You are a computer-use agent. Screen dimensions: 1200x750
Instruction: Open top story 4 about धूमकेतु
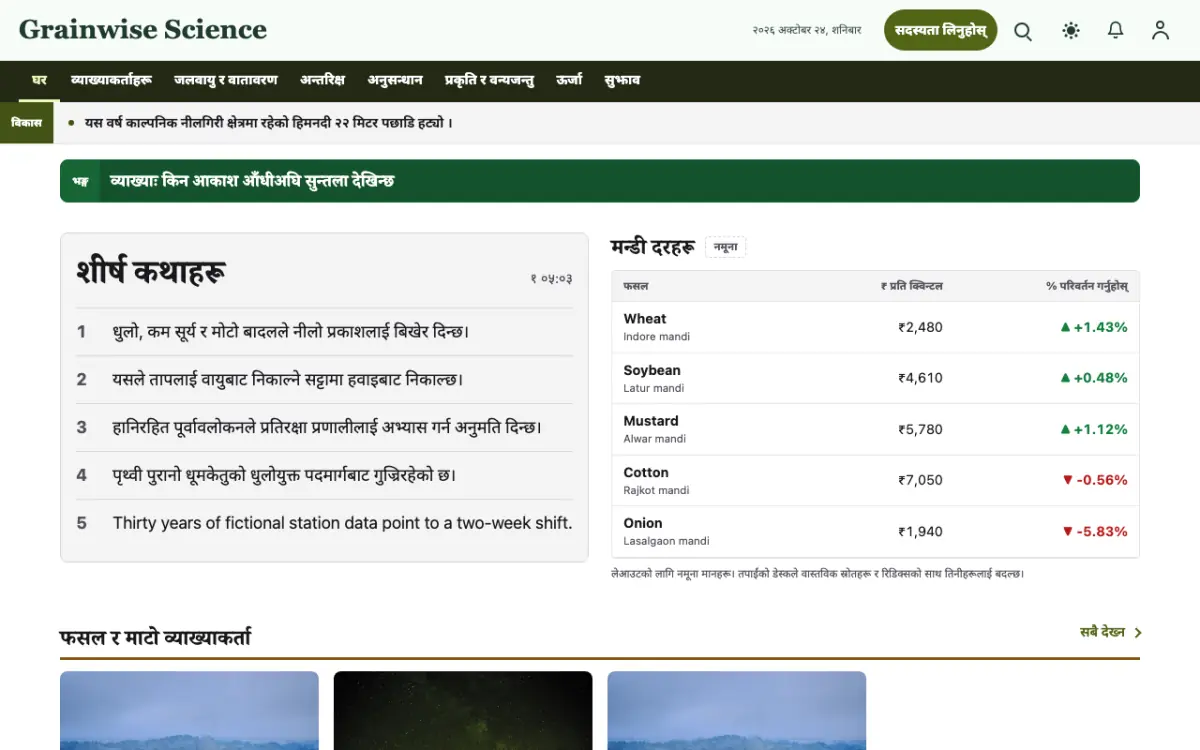click(x=284, y=475)
